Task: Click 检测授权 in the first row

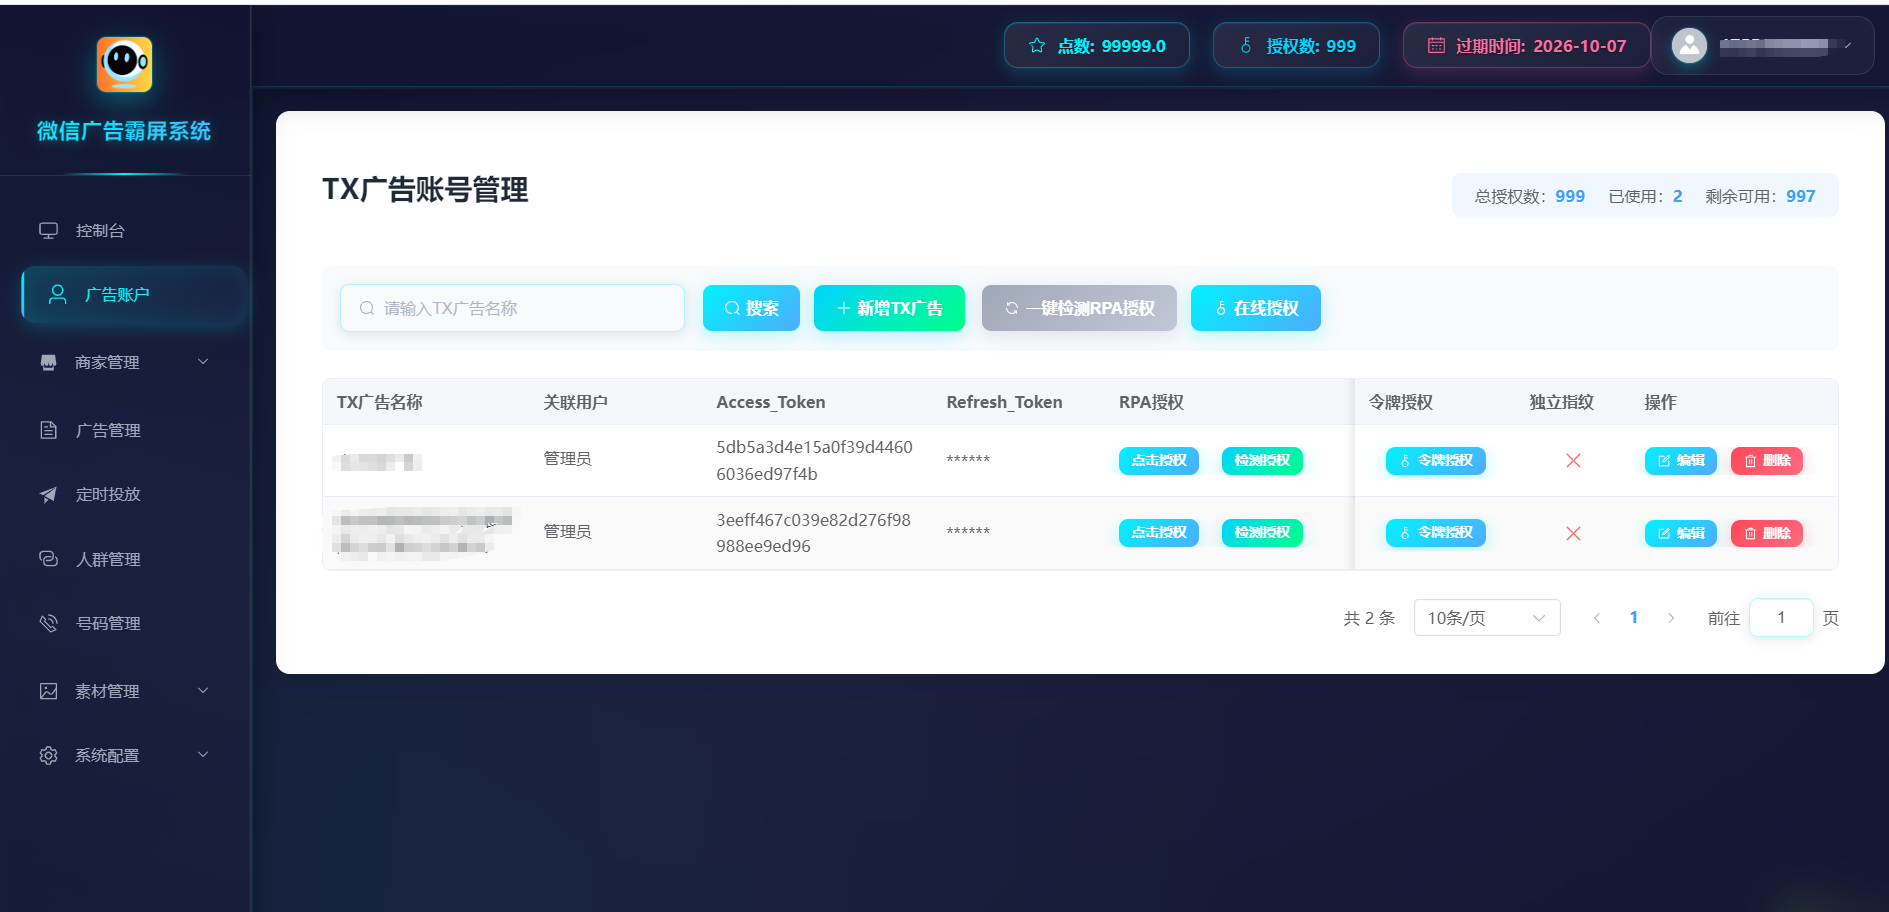Action: 1262,461
